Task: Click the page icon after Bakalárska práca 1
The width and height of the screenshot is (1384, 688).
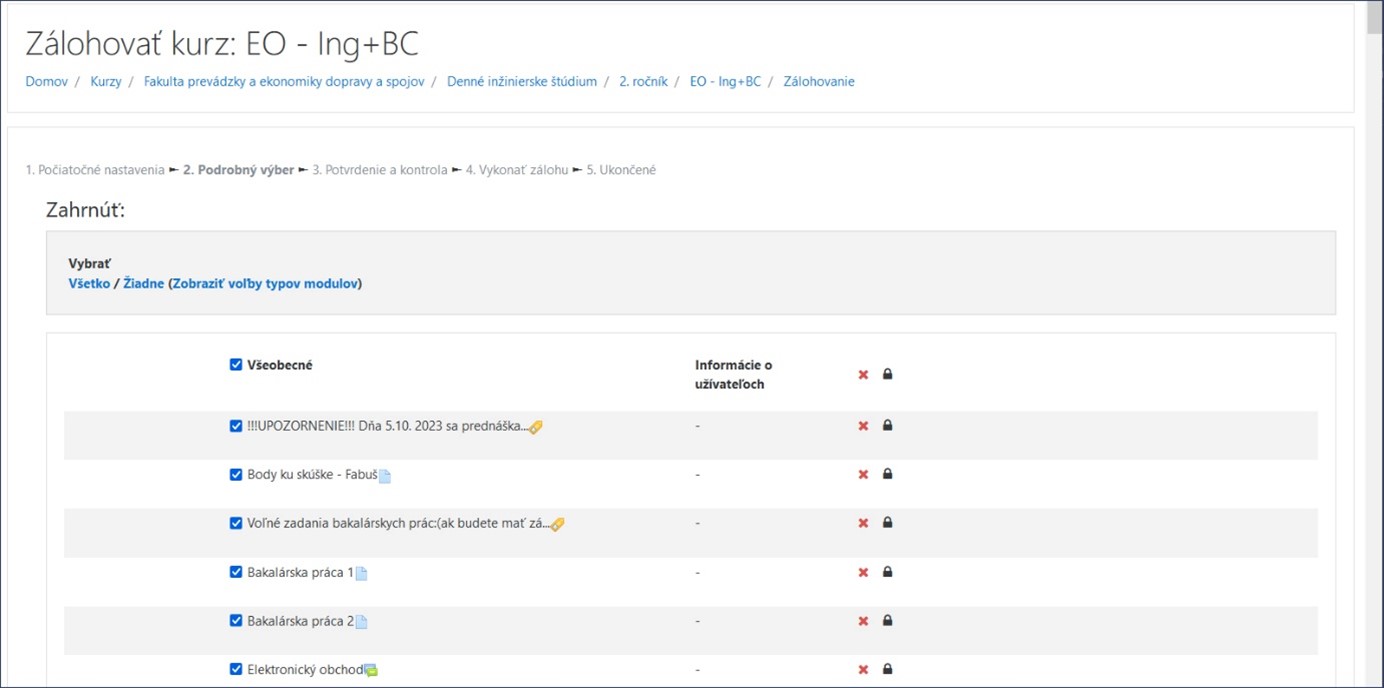Action: pos(362,574)
